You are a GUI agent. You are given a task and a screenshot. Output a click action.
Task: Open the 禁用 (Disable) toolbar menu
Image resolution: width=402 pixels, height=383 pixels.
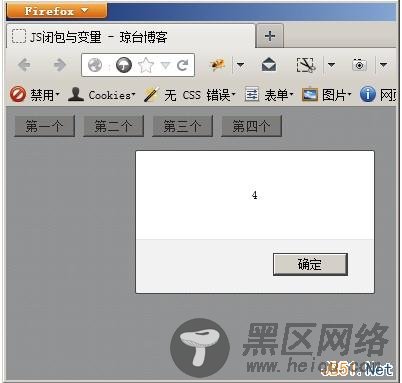[x=35, y=95]
